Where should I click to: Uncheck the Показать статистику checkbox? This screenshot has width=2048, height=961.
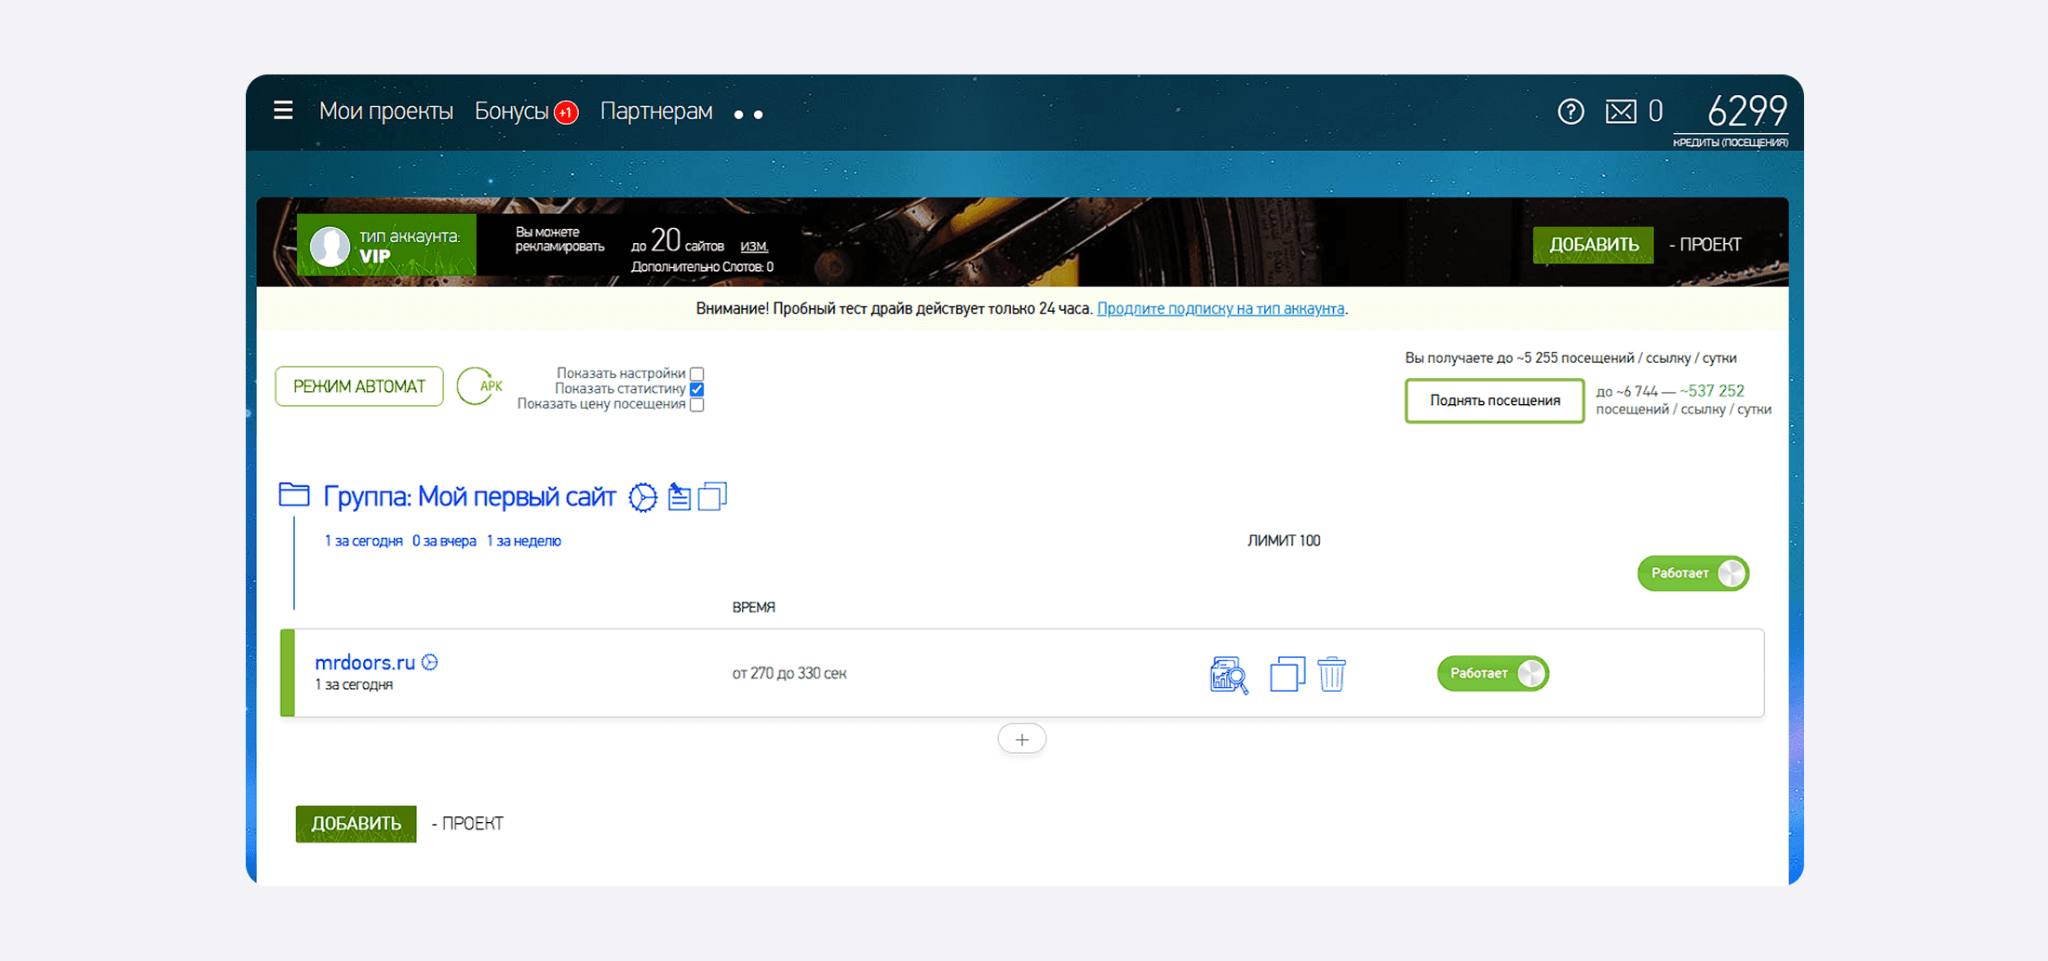pyautogui.click(x=697, y=389)
